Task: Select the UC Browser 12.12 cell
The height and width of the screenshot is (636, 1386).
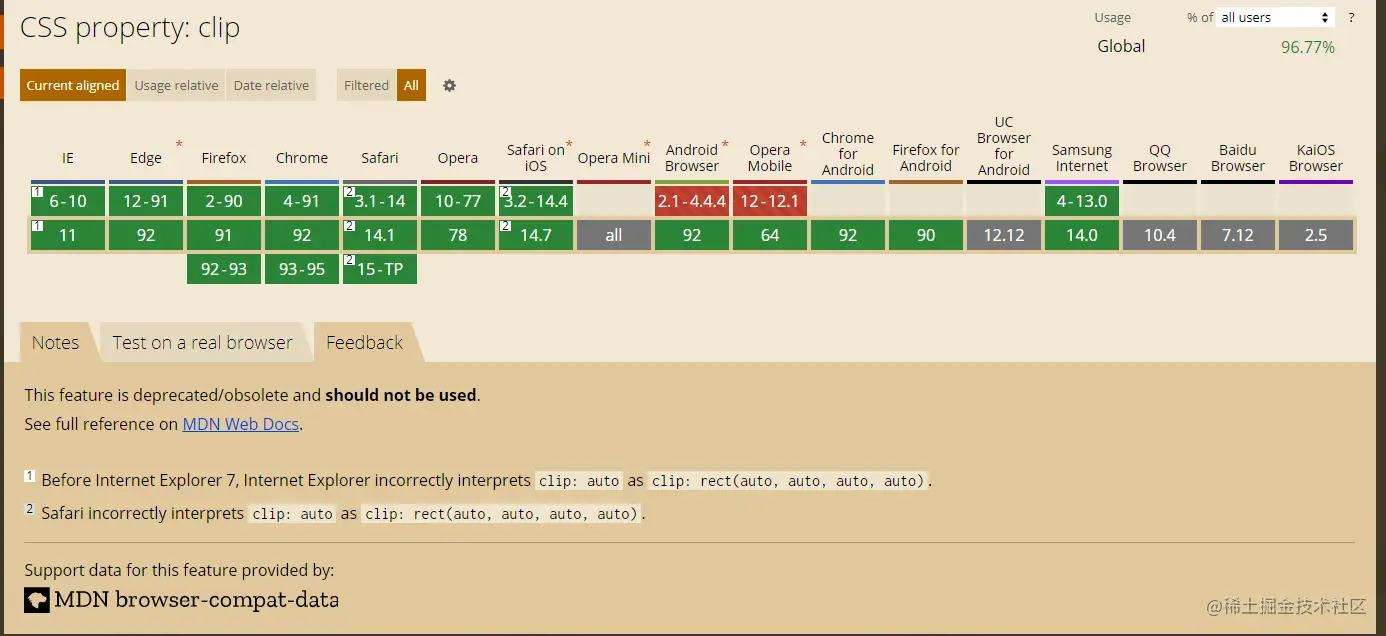Action: pos(1004,235)
